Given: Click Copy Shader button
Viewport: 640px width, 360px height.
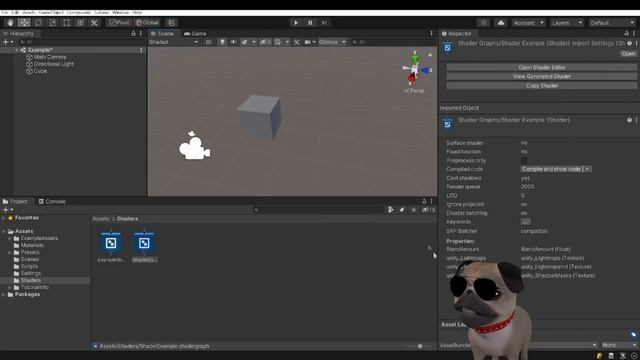Looking at the screenshot, I should tap(542, 86).
